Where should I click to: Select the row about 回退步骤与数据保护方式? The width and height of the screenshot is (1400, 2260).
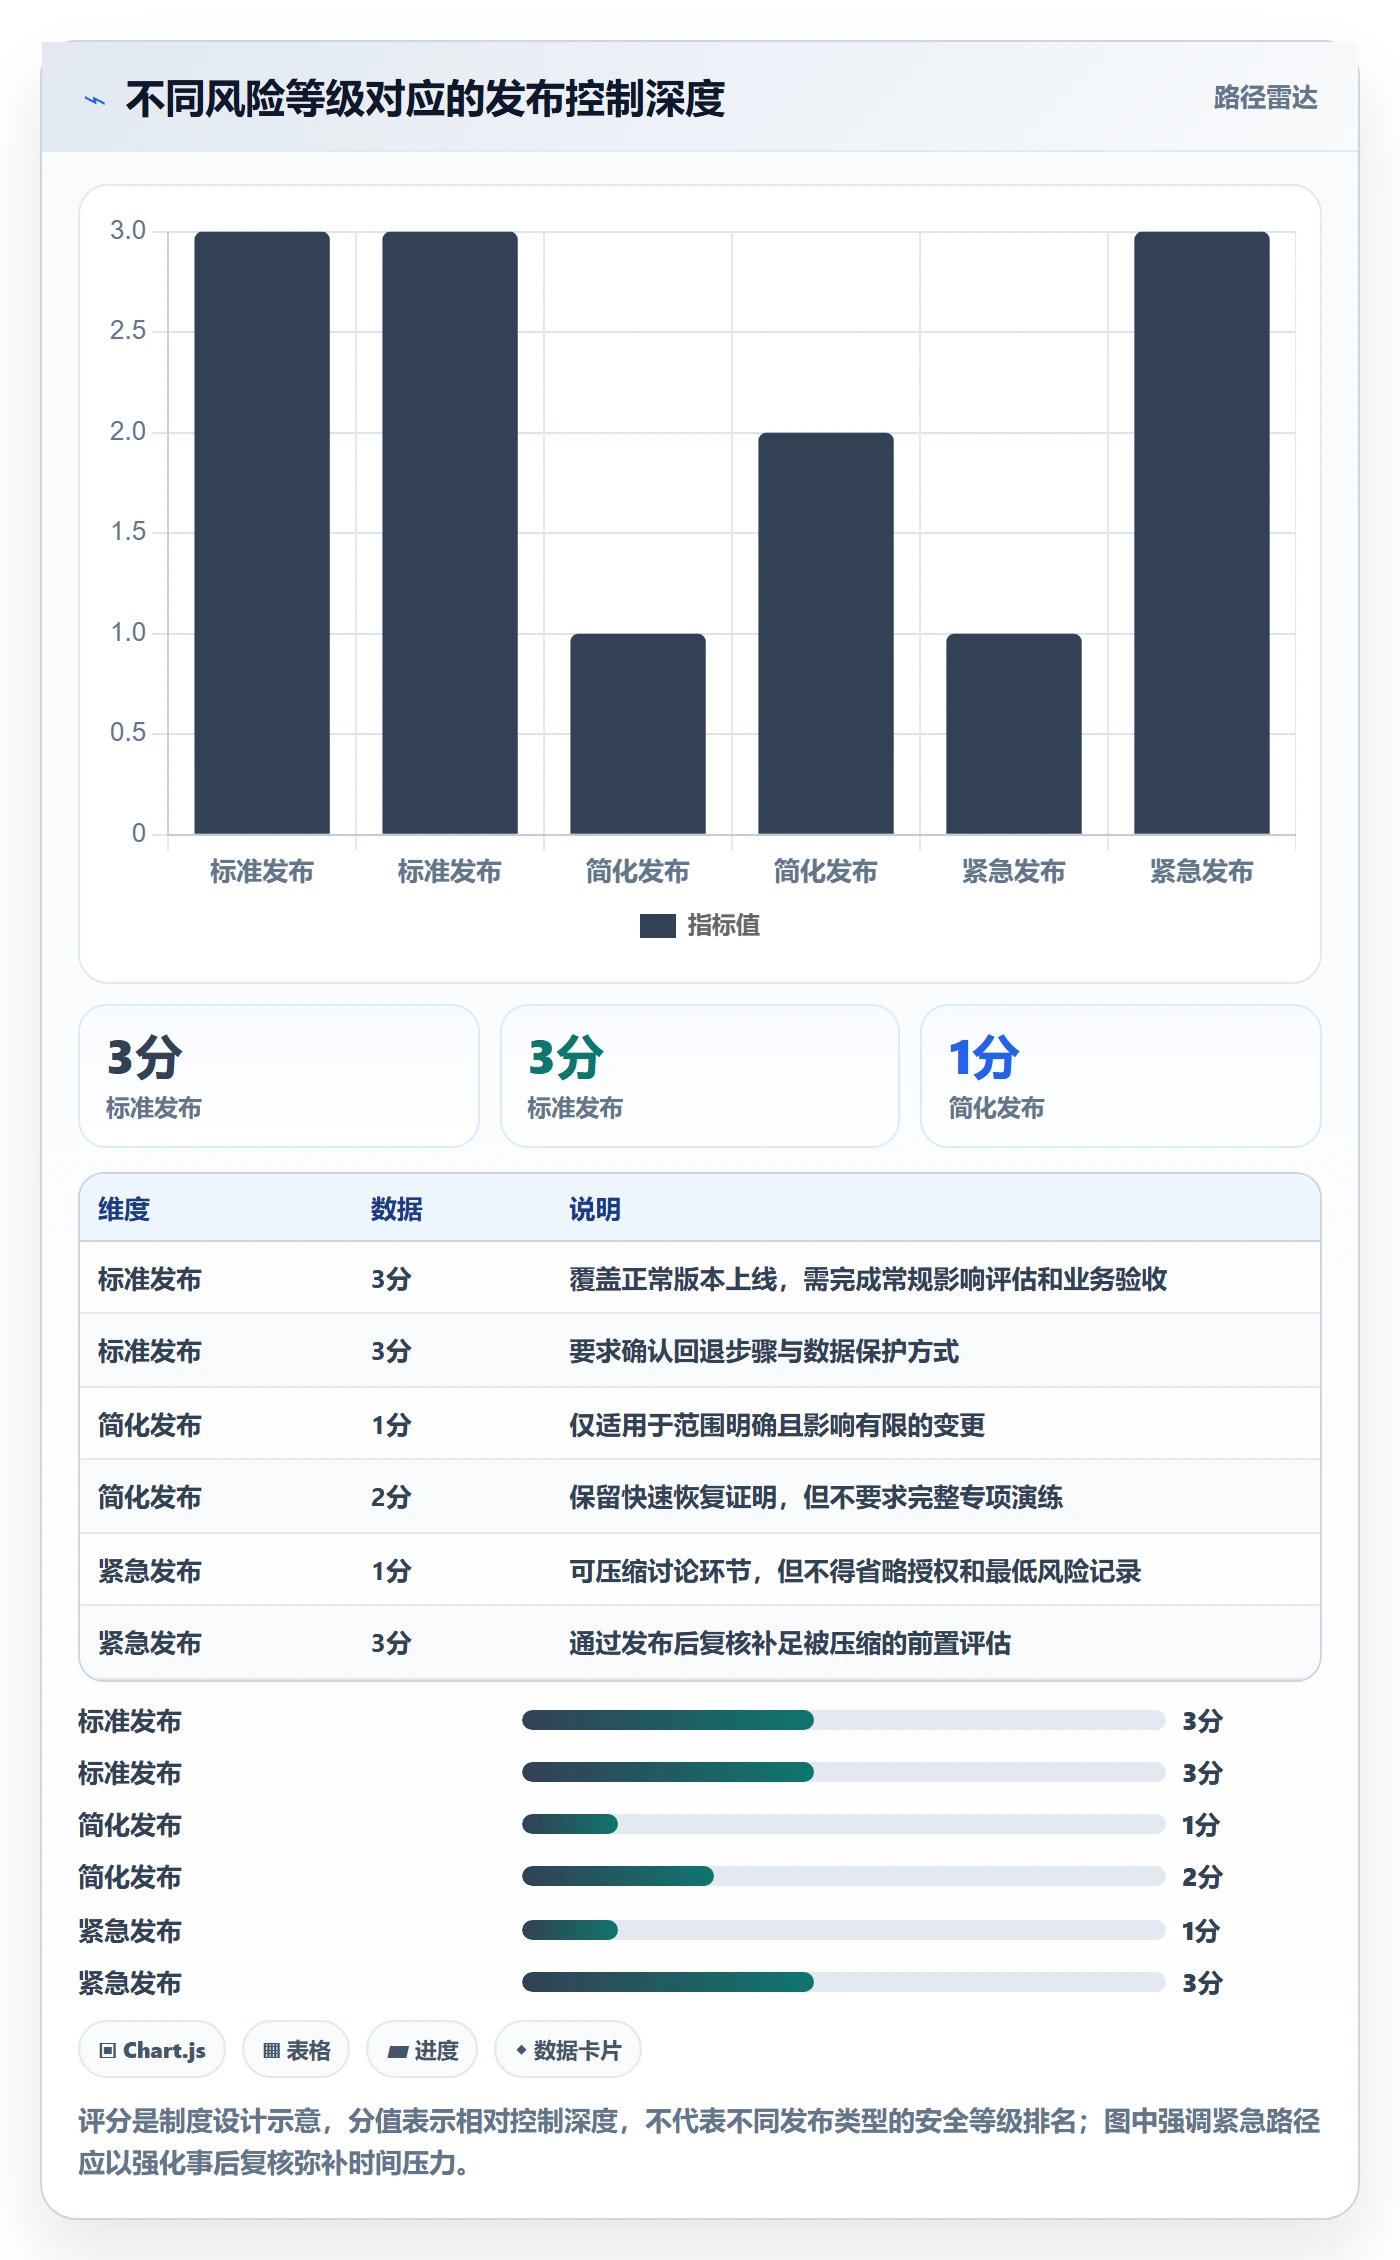point(700,1351)
